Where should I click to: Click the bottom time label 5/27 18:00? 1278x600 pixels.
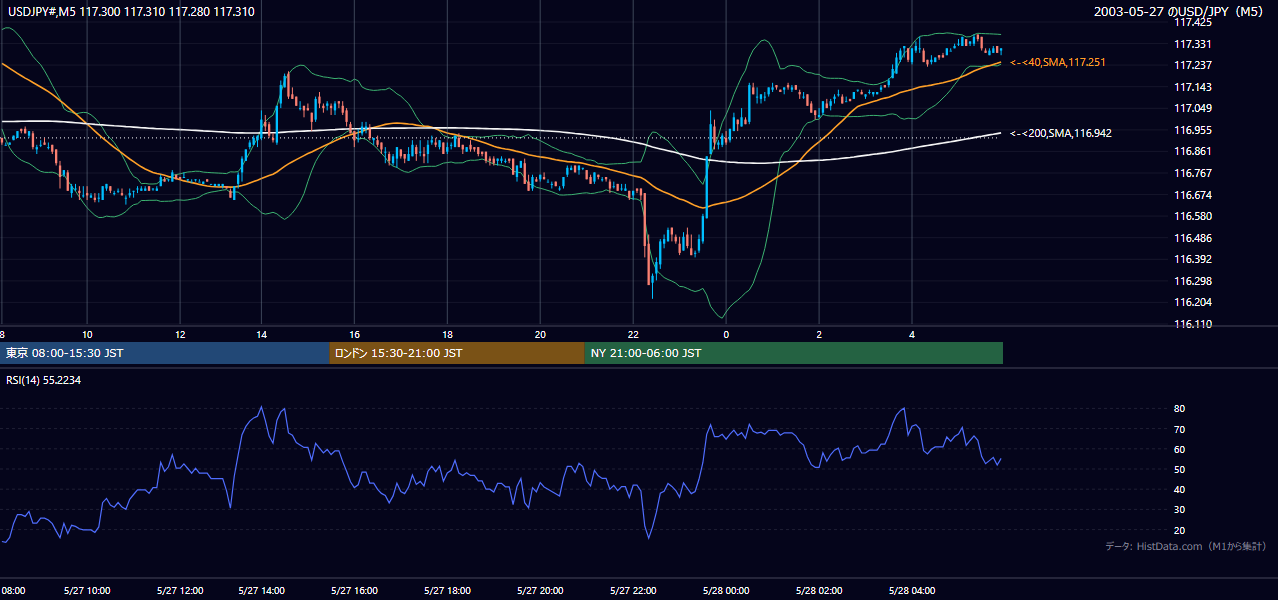pos(446,591)
